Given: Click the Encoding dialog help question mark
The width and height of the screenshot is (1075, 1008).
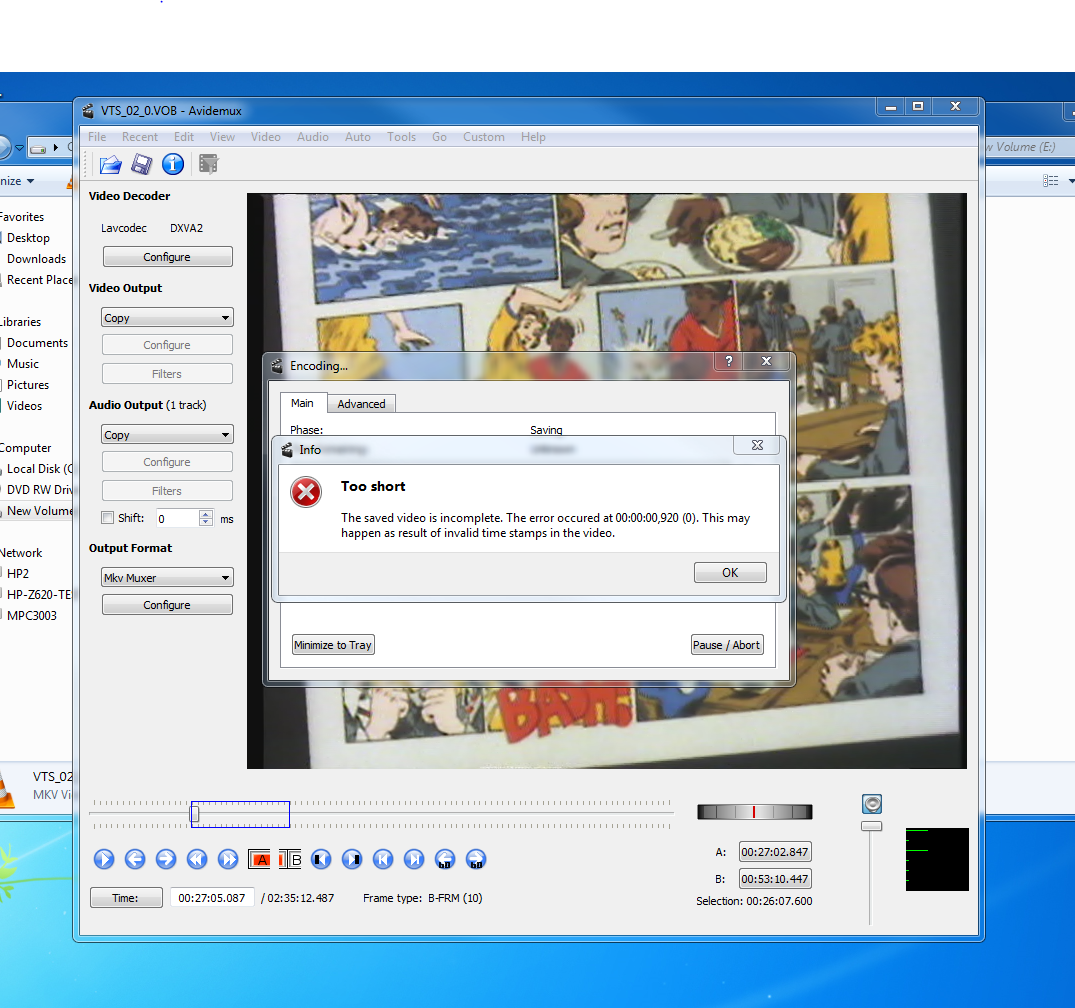Looking at the screenshot, I should [729, 361].
